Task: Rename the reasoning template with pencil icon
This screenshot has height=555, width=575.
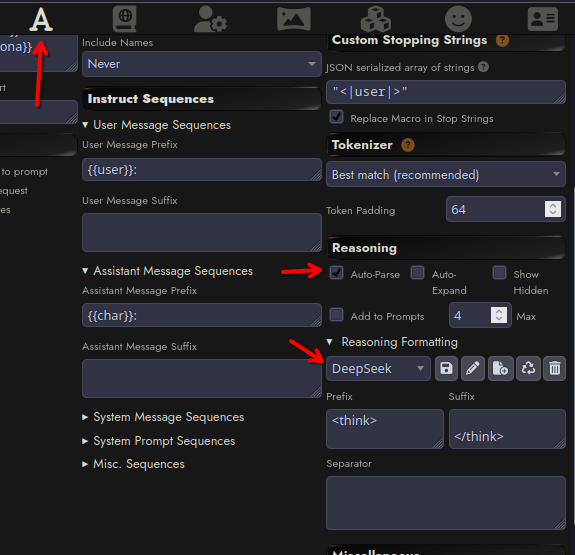Action: [x=473, y=368]
